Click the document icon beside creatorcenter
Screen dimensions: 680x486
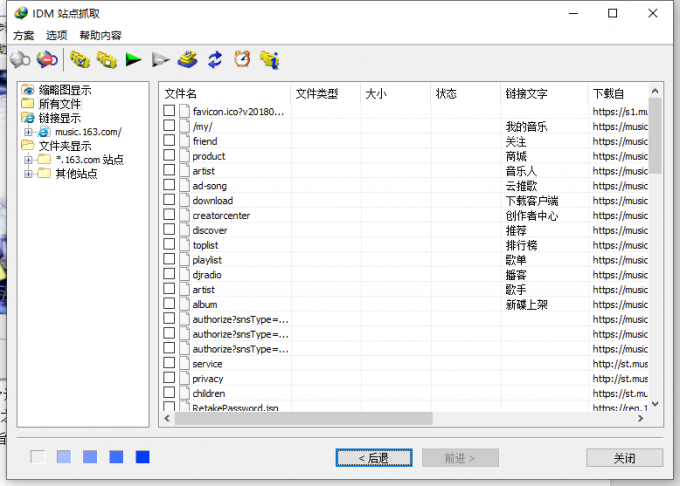(x=185, y=215)
